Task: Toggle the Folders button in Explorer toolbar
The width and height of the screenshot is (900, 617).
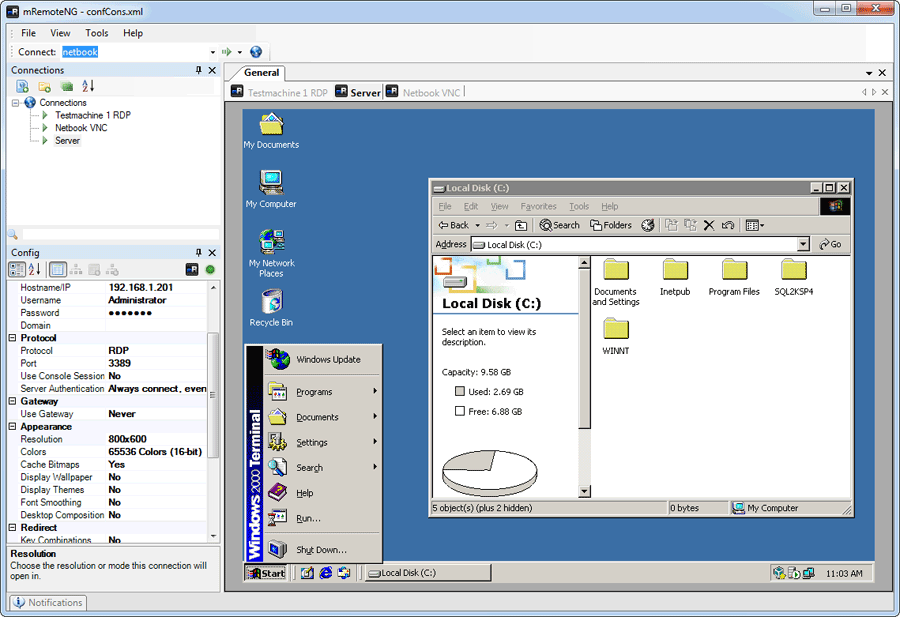Action: tap(610, 225)
